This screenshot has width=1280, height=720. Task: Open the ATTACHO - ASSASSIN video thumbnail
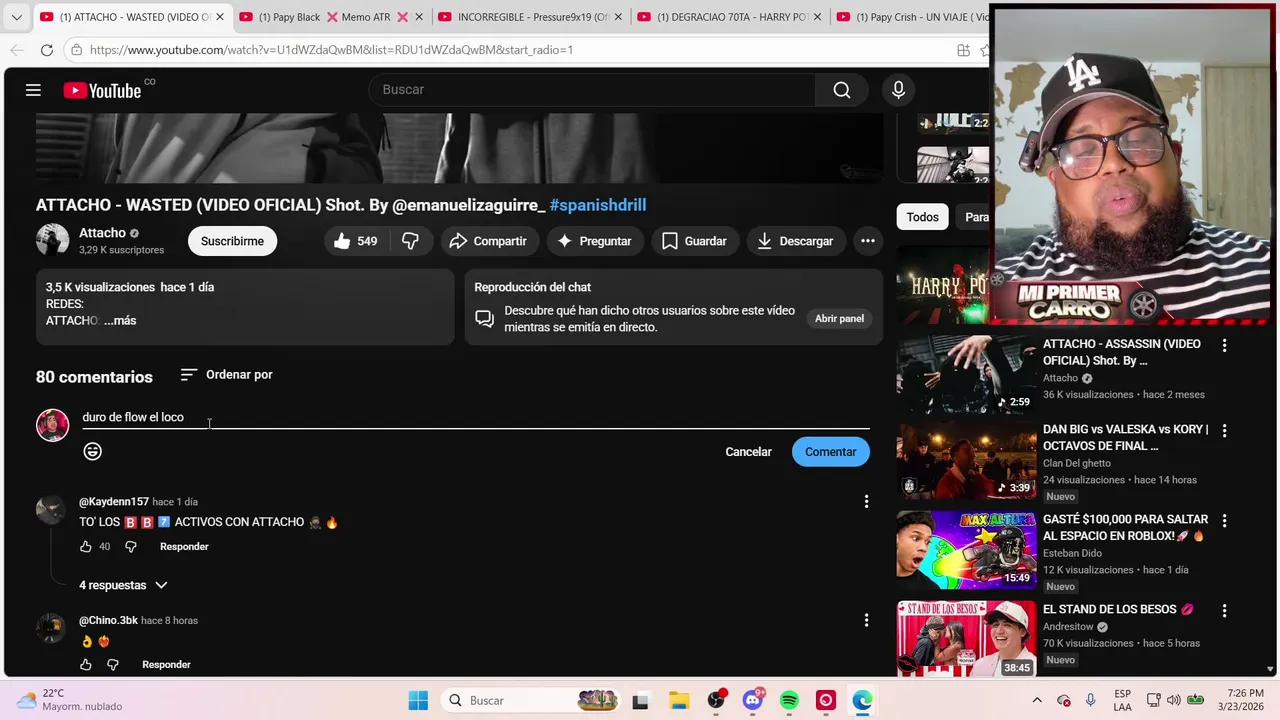966,374
